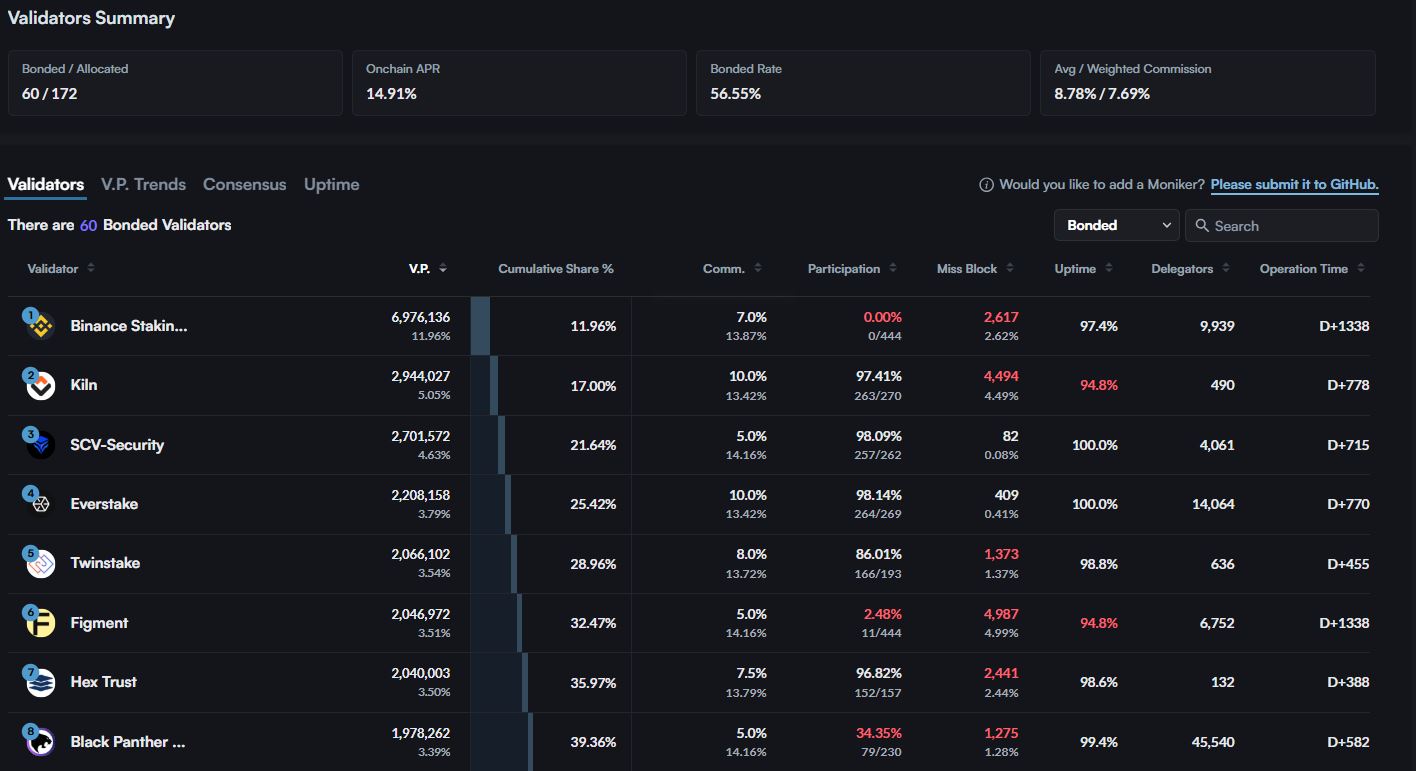The width and height of the screenshot is (1416, 771).
Task: Switch to the Uptime tab
Action: (331, 185)
